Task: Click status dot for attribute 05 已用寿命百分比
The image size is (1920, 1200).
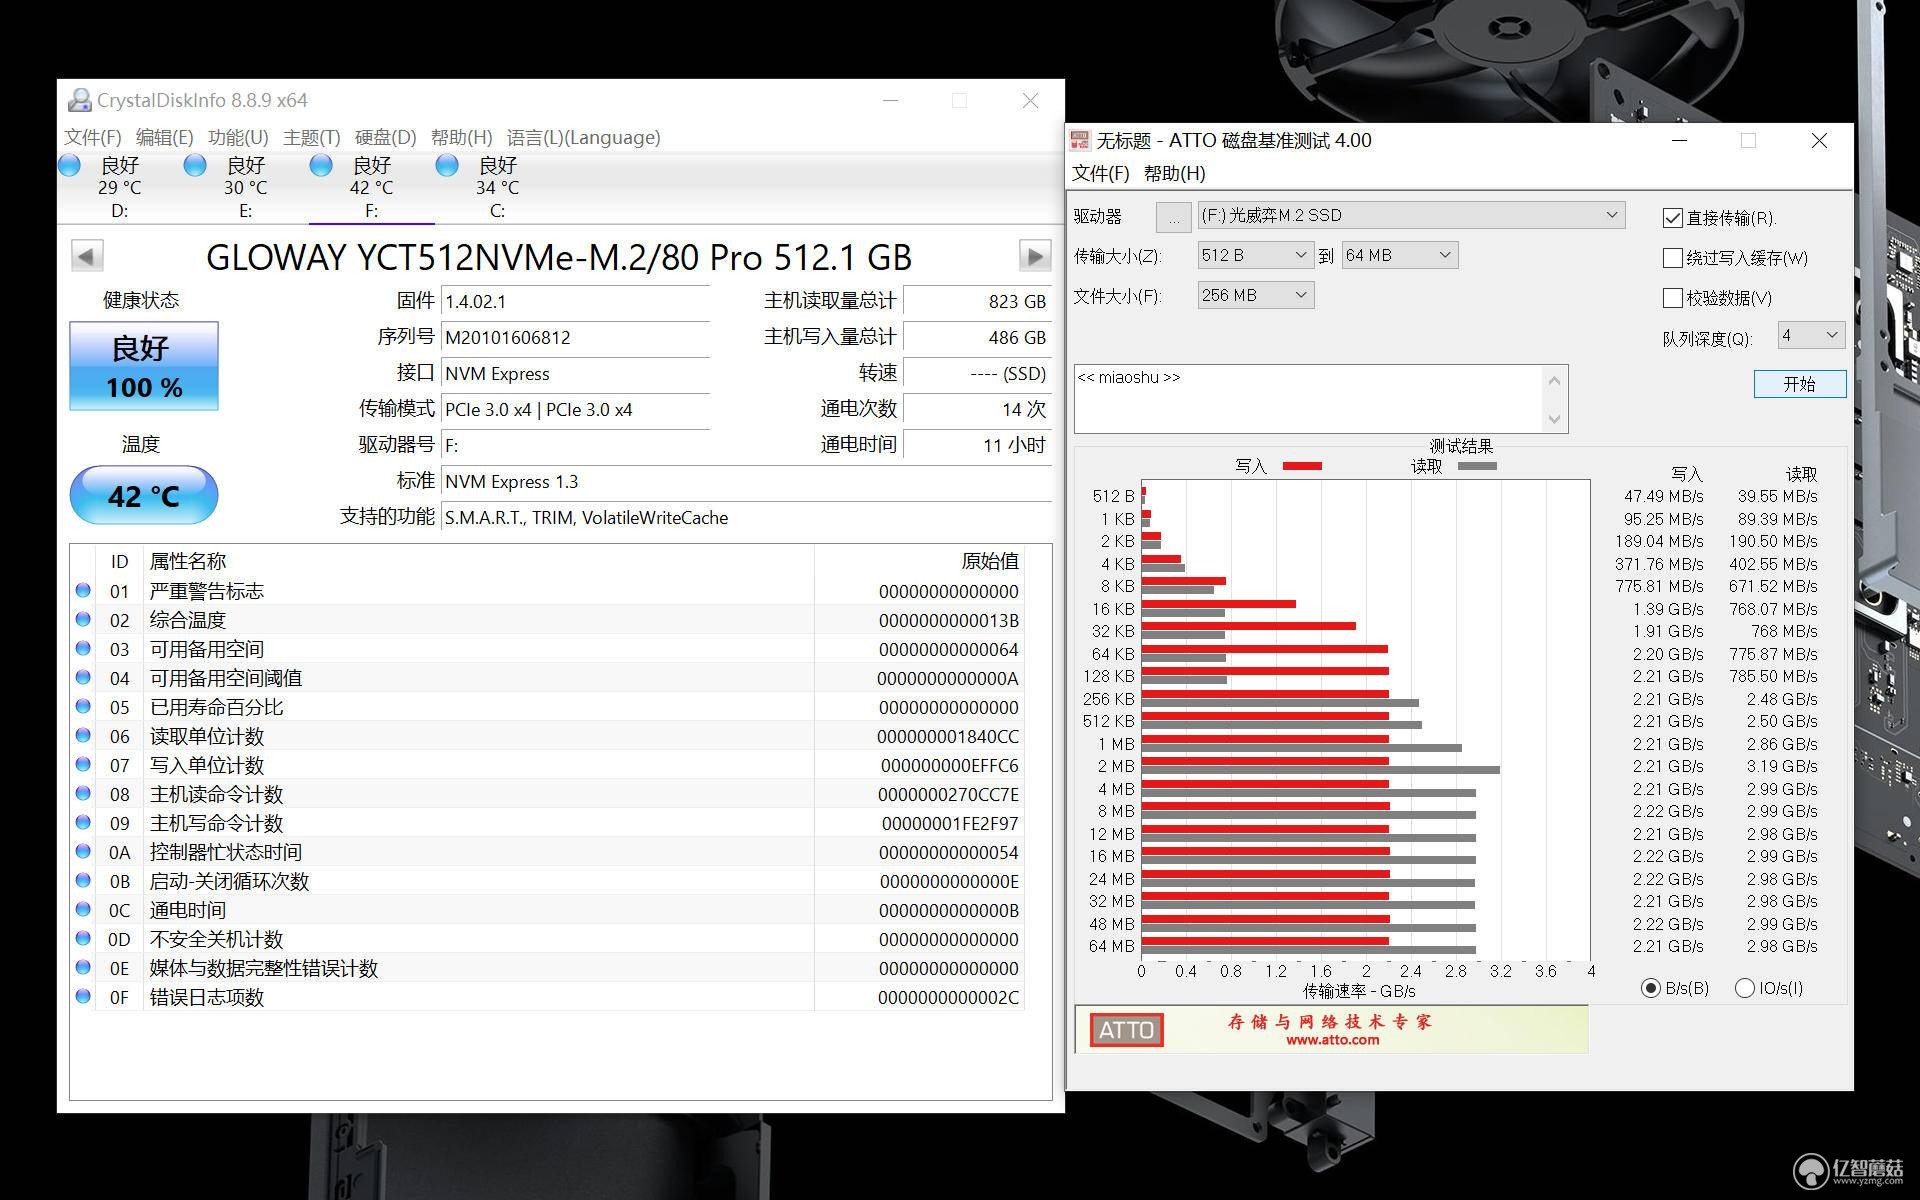Action: (x=83, y=706)
